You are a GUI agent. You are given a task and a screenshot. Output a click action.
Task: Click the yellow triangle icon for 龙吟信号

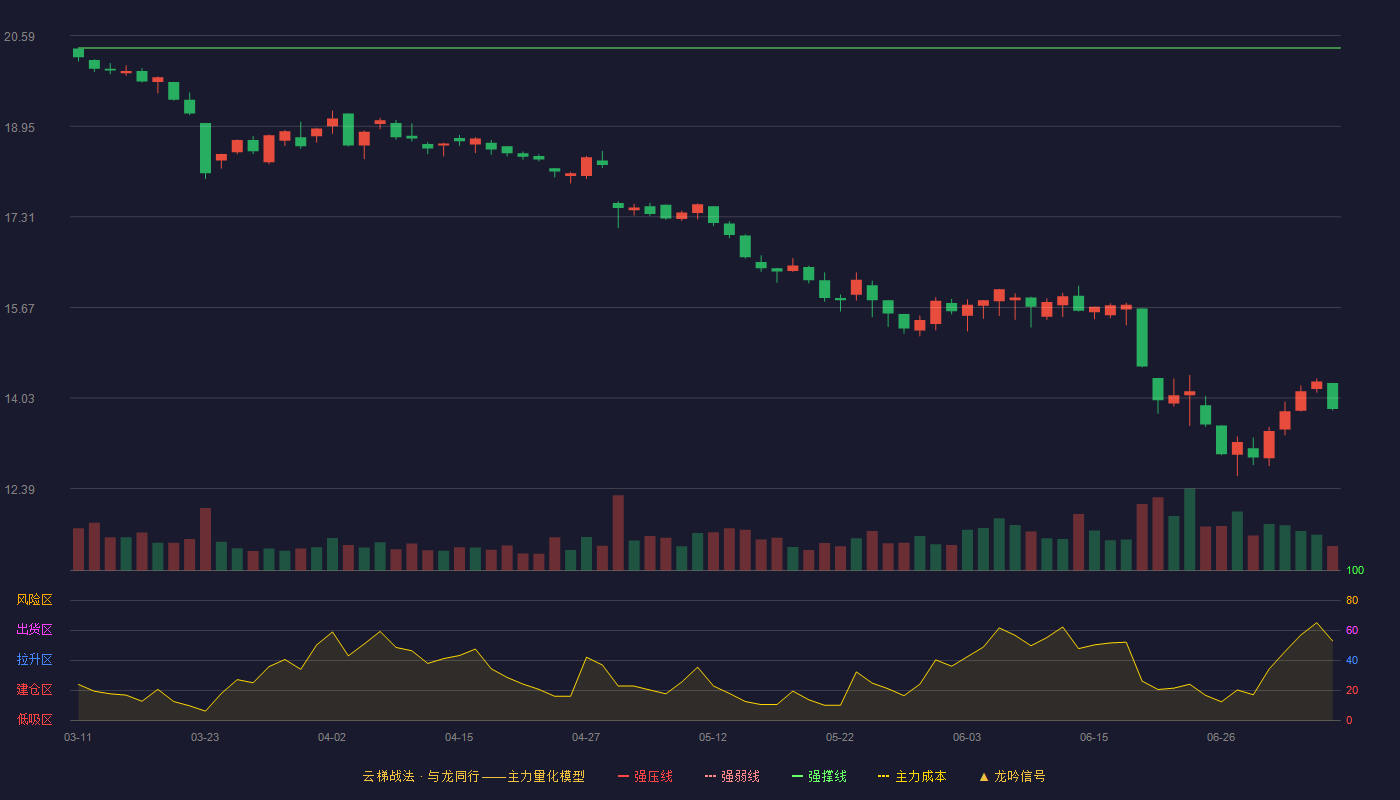pyautogui.click(x=983, y=776)
